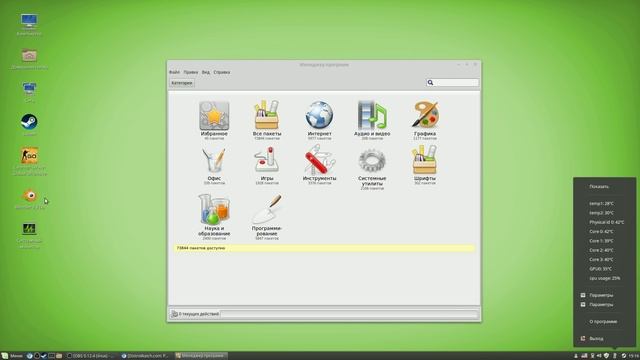Open the Вид menu
The width and height of the screenshot is (640, 360).
pos(206,72)
